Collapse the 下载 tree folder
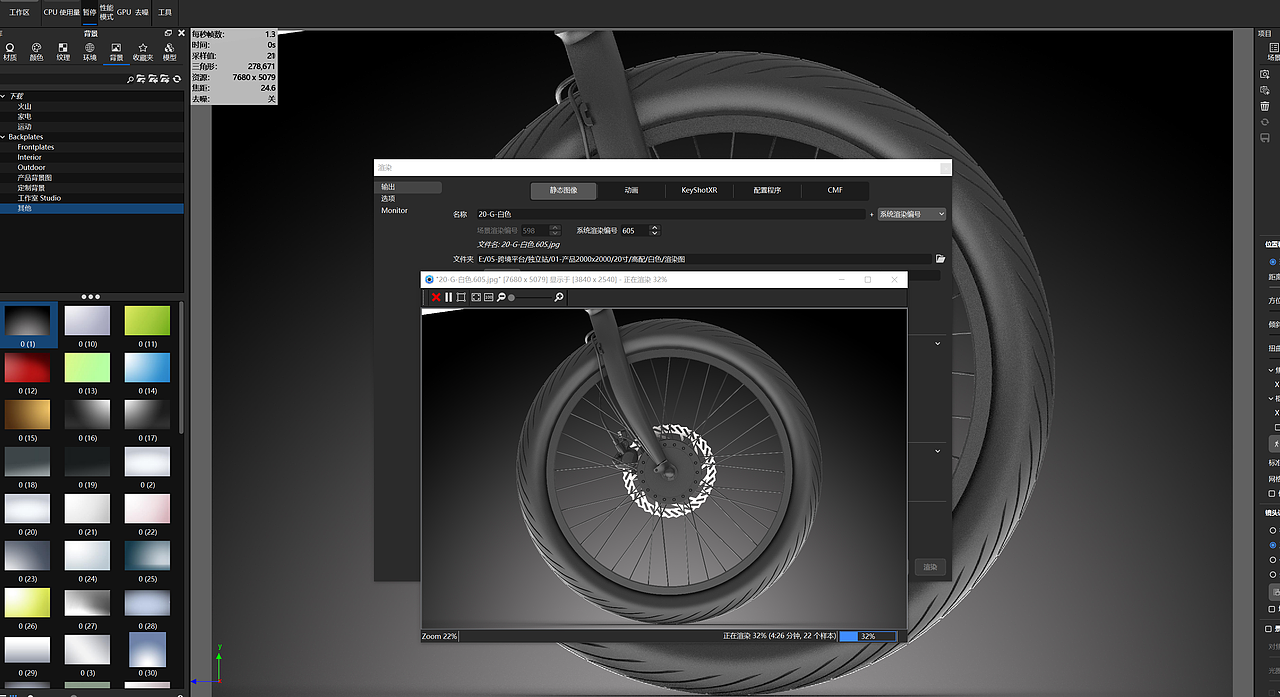 3,96
